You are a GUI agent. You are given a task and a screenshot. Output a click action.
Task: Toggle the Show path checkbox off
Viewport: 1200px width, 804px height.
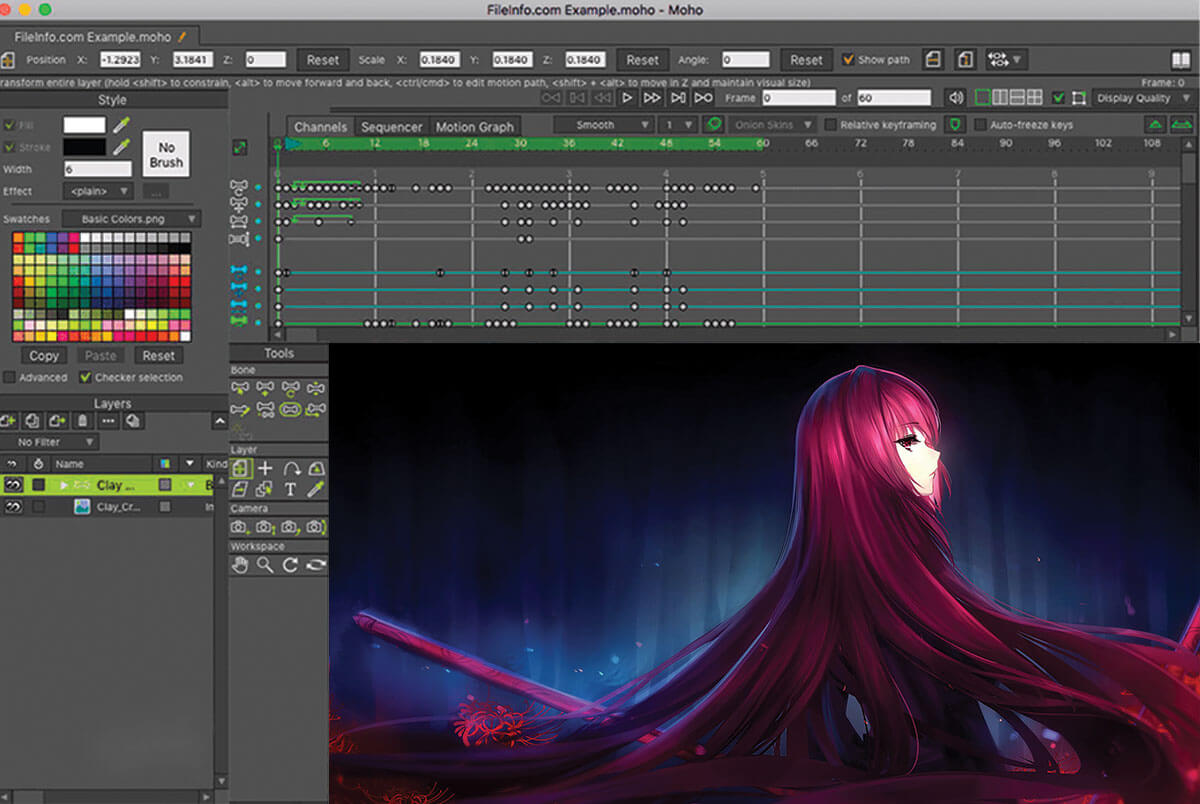click(848, 59)
